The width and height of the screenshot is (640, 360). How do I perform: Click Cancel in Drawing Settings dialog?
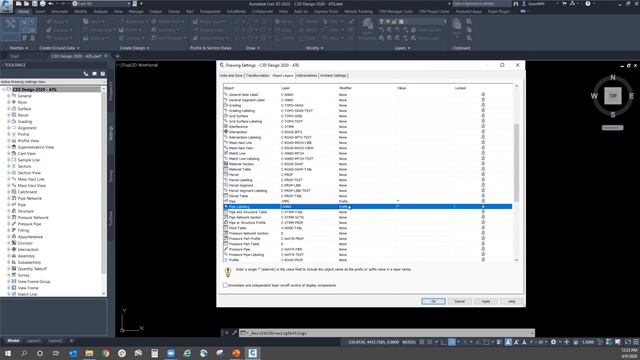(459, 301)
